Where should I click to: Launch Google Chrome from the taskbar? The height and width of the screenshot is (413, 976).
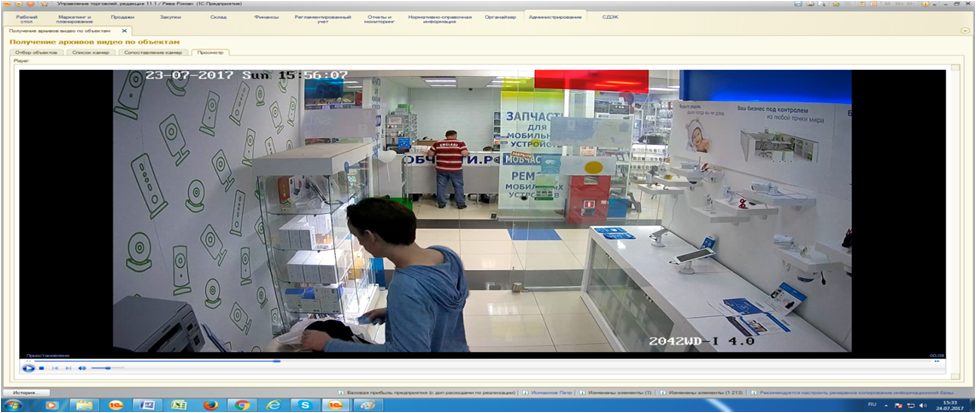coord(242,405)
